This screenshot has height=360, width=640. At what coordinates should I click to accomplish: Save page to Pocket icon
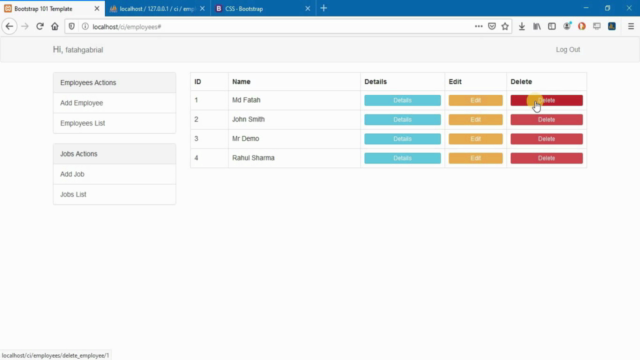[492, 27]
